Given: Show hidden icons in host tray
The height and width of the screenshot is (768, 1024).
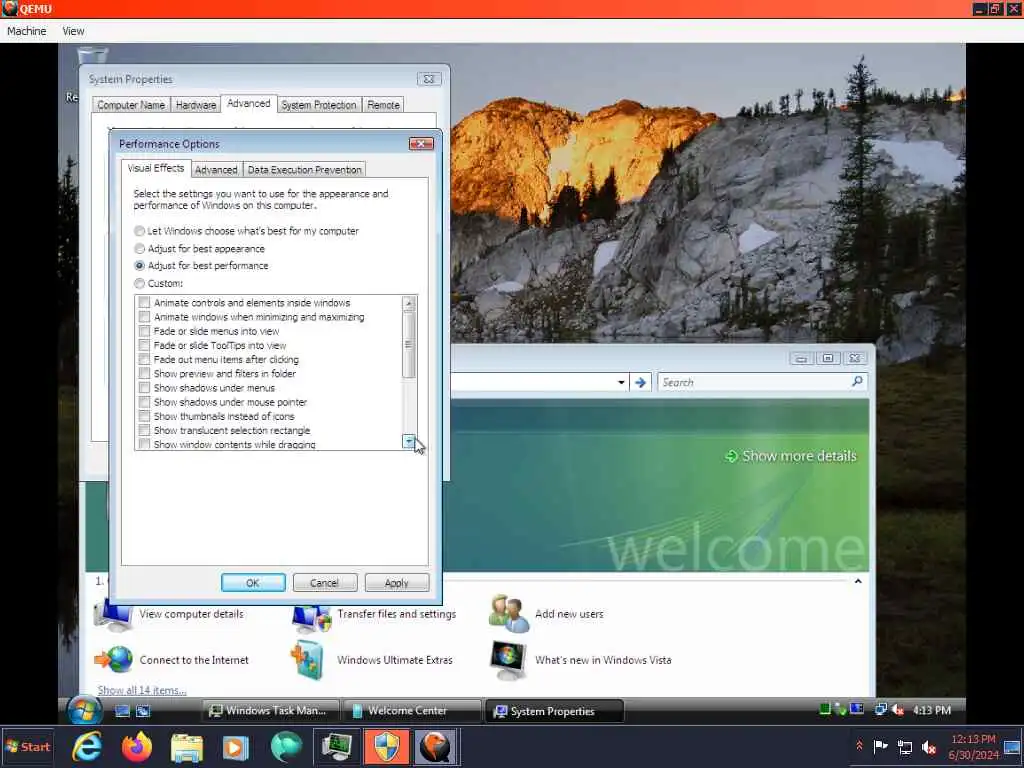Looking at the screenshot, I should [859, 746].
